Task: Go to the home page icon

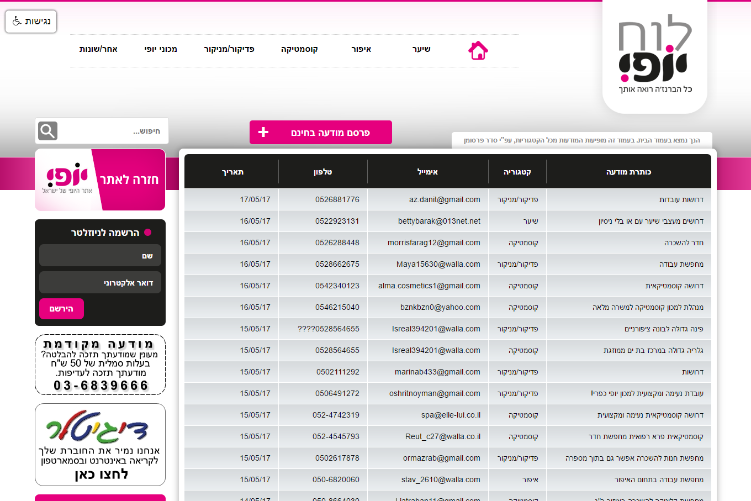Action: pyautogui.click(x=478, y=50)
